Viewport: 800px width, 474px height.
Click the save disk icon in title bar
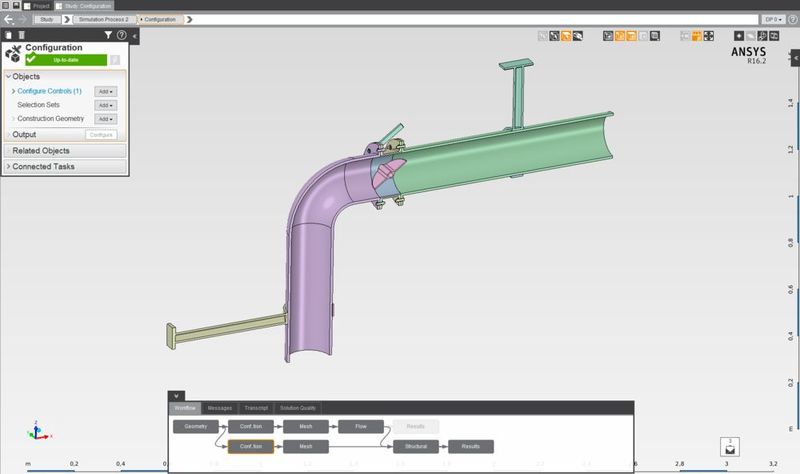tap(17, 5)
